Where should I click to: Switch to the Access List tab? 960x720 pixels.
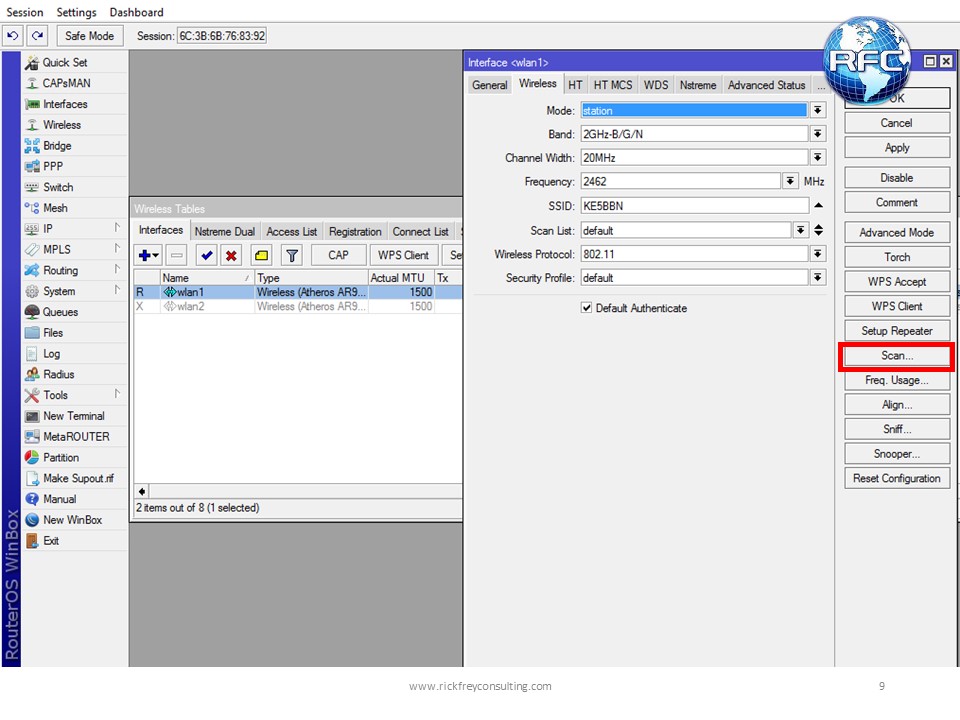(x=291, y=231)
